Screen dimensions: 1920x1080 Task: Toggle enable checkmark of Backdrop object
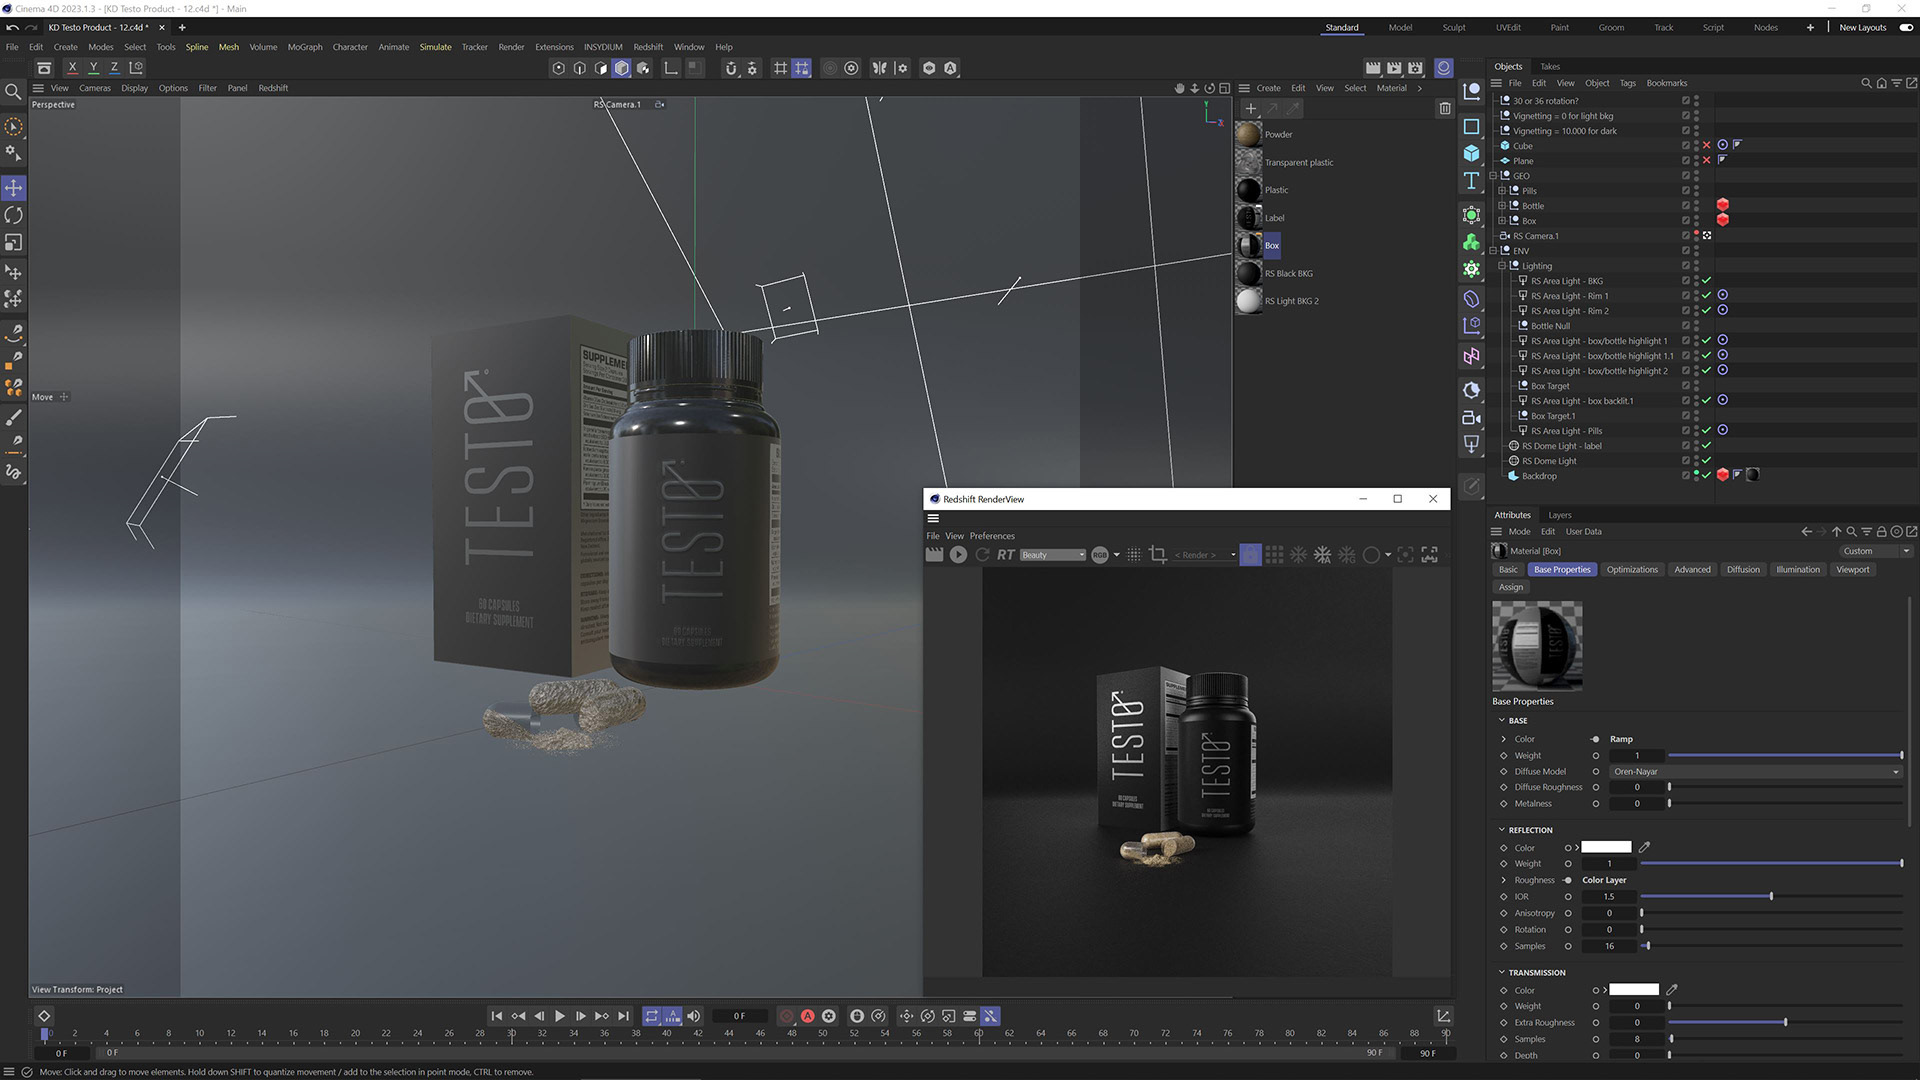coord(1707,476)
